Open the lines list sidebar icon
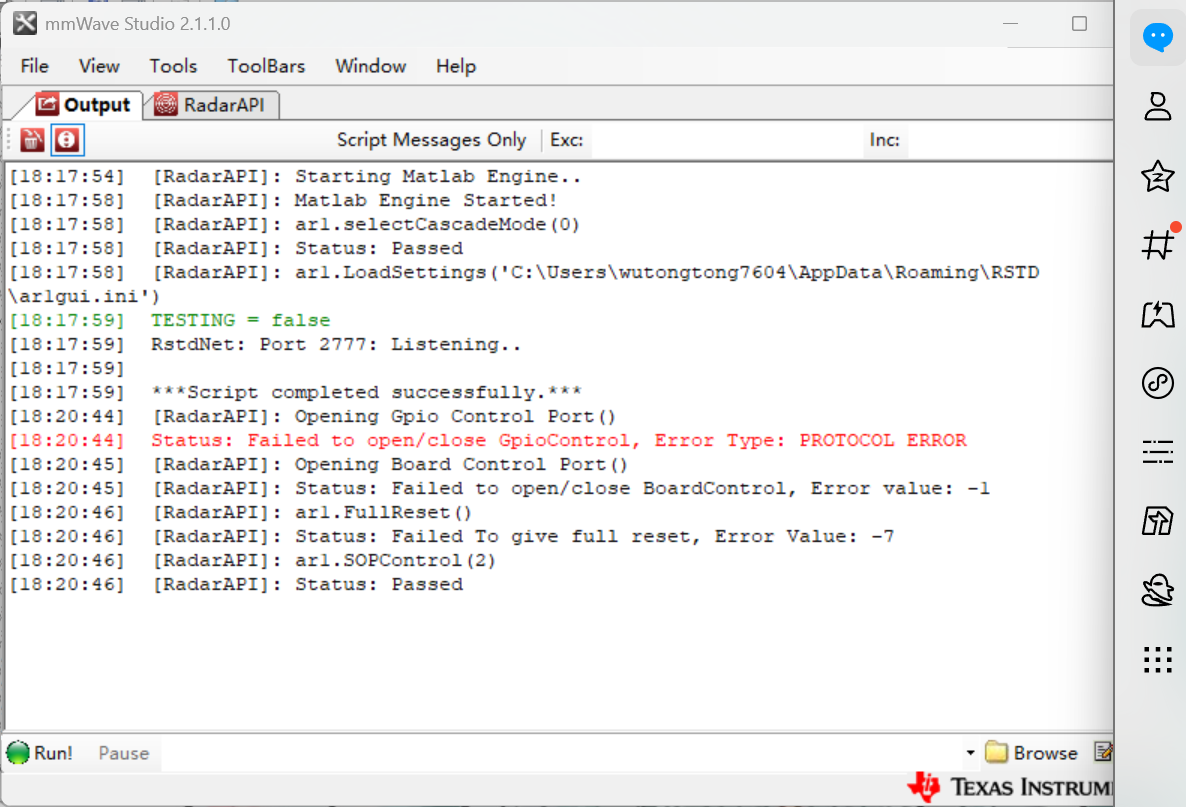 click(x=1157, y=452)
